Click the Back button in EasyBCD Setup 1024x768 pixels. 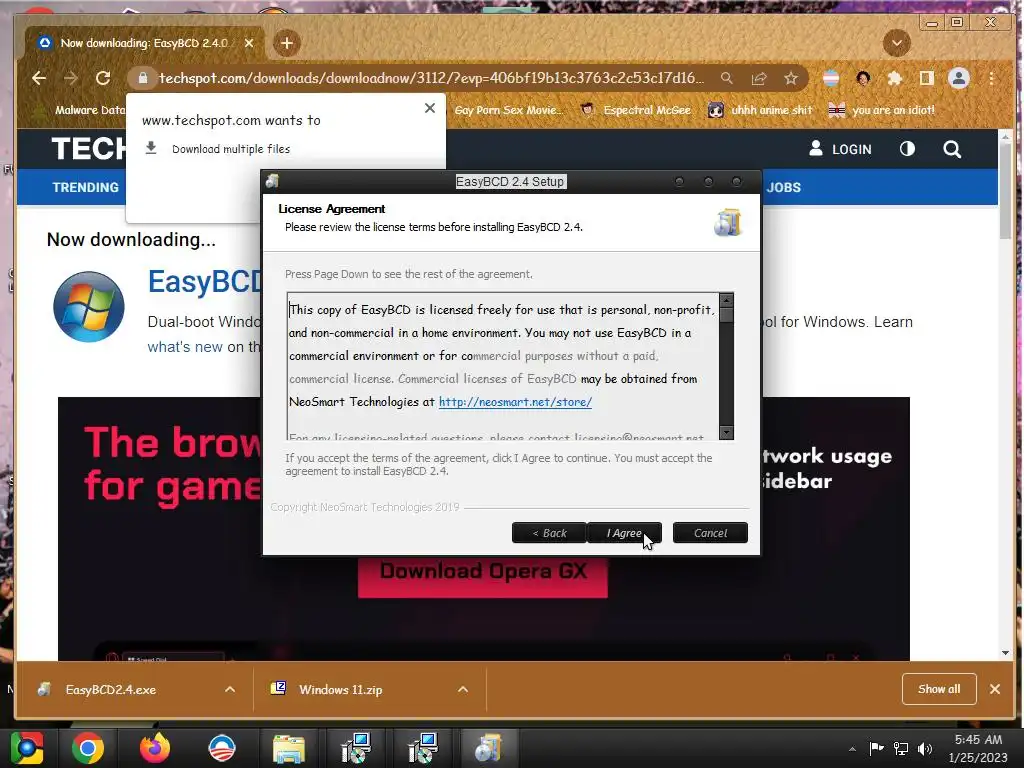549,533
